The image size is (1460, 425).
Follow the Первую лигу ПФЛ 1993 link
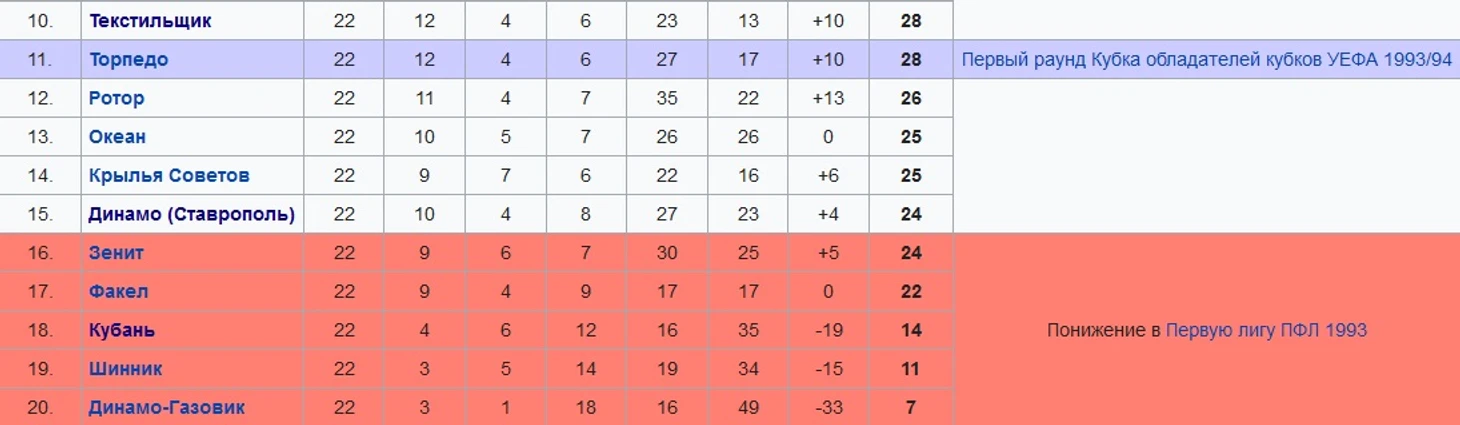(1266, 330)
